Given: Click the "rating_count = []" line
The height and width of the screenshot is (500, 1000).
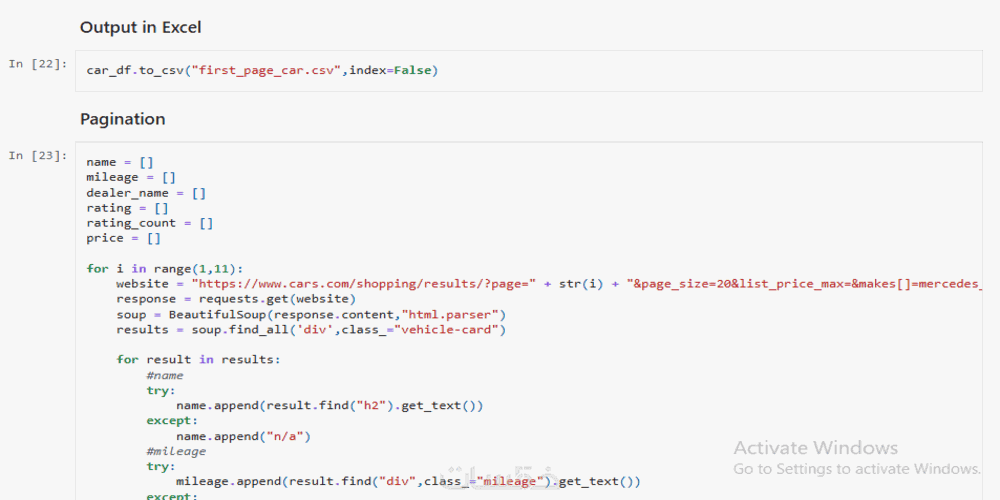Looking at the screenshot, I should coord(149,223).
